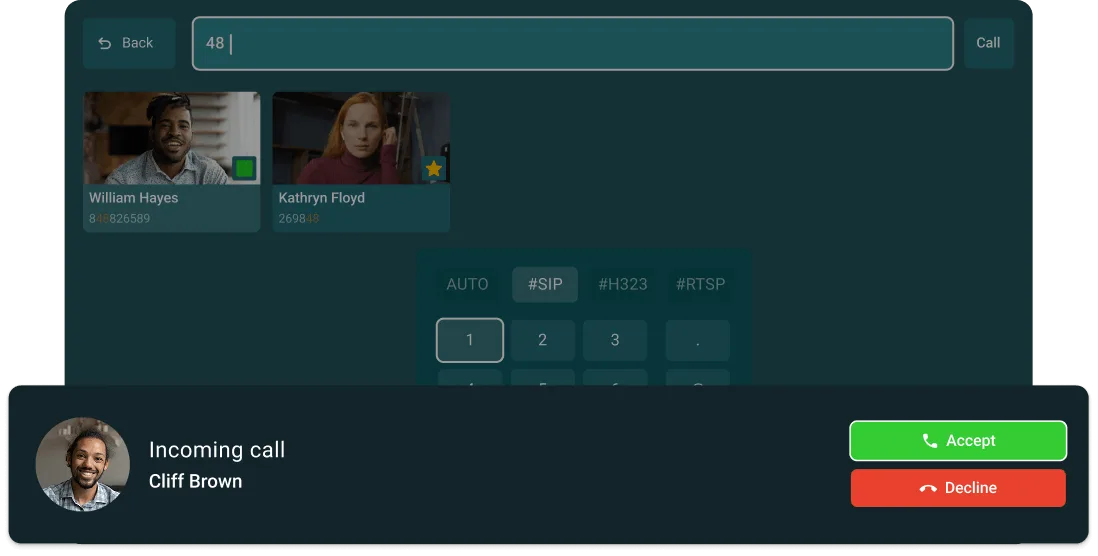
Task: Select William Hayes contact name
Action: coord(134,198)
